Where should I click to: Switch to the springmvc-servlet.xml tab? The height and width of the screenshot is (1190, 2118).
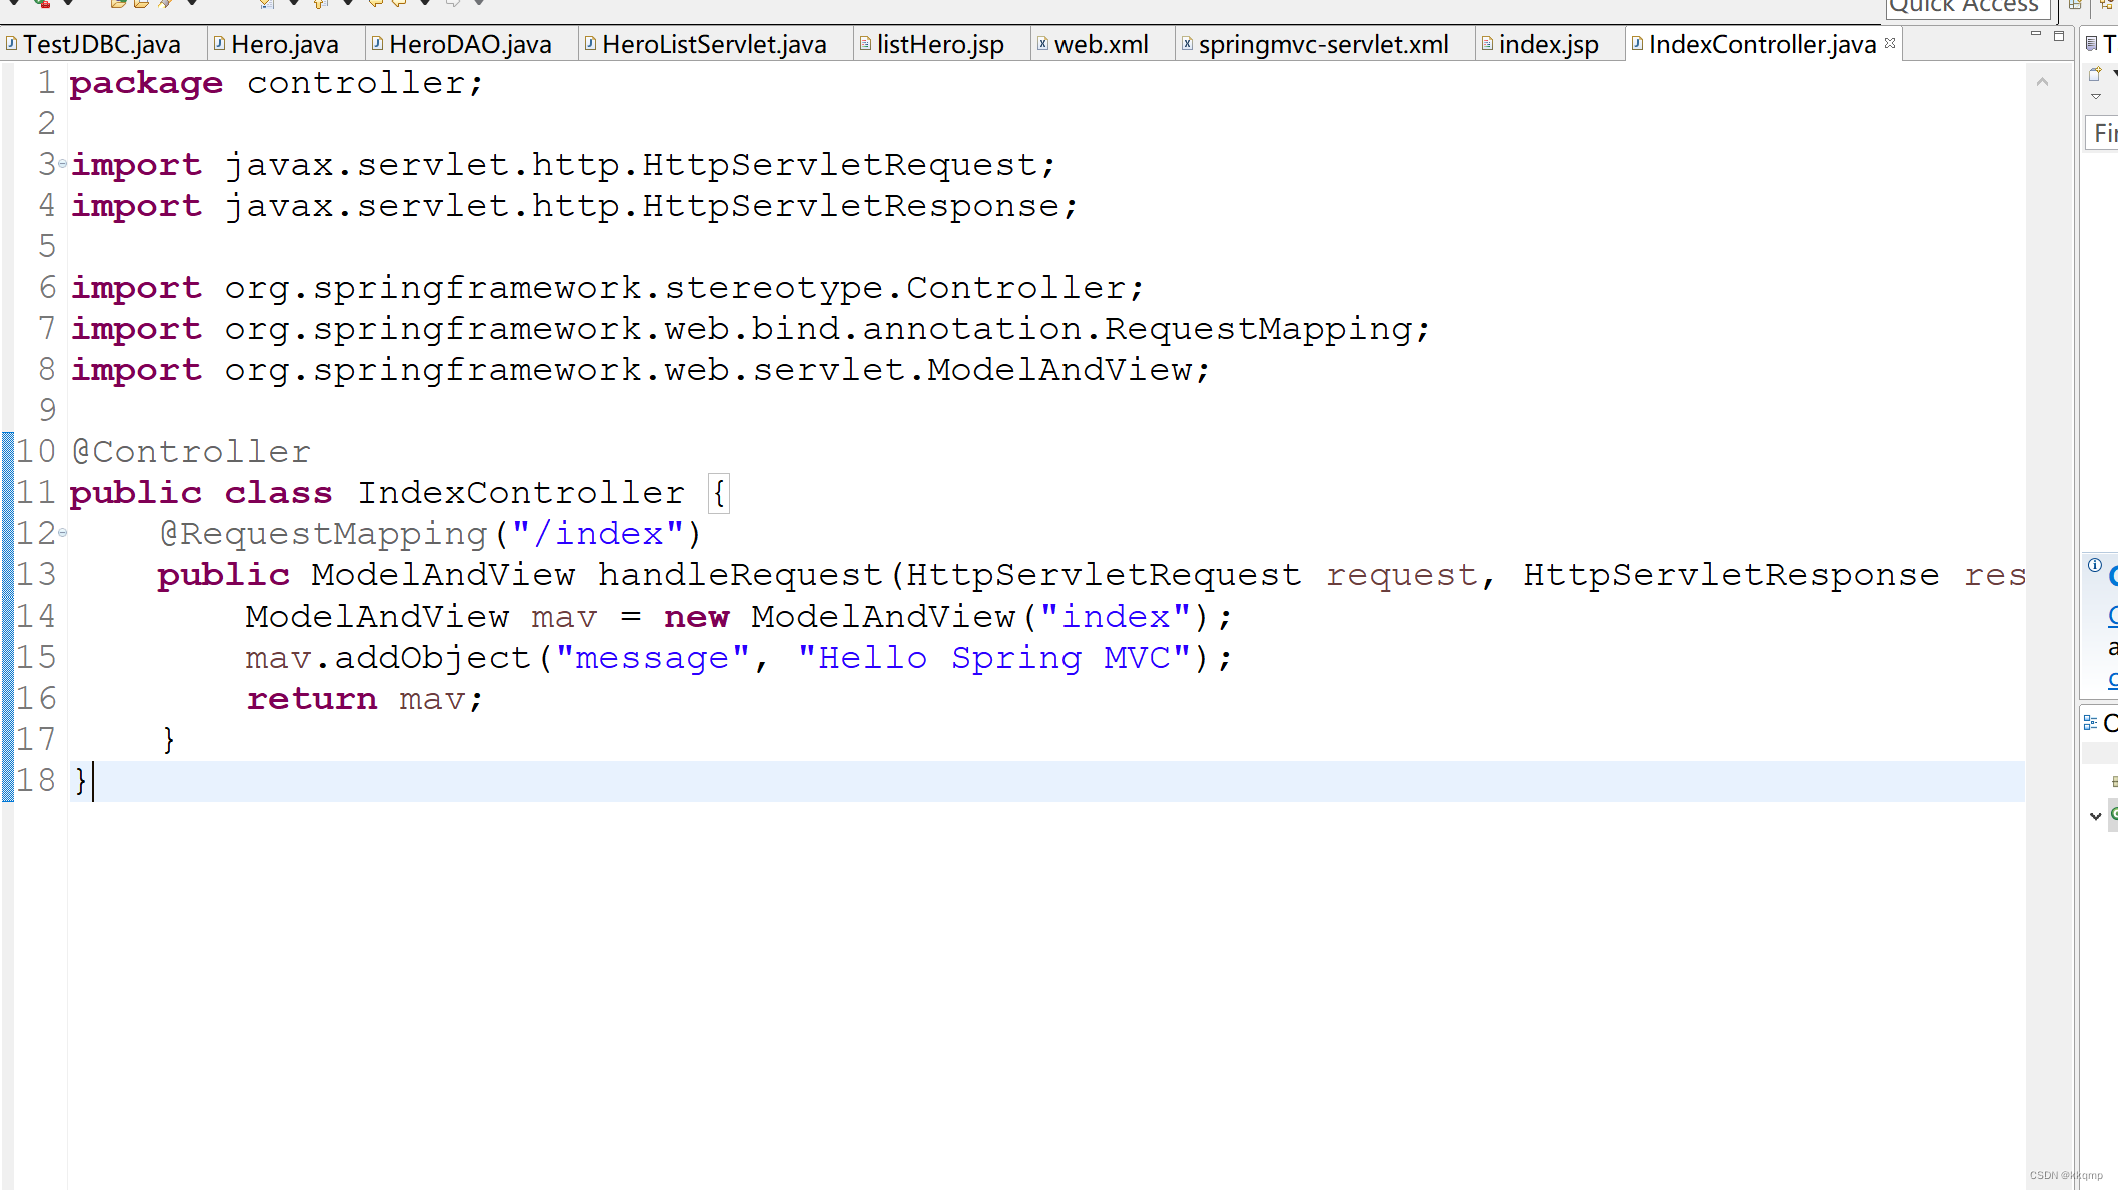pos(1322,45)
